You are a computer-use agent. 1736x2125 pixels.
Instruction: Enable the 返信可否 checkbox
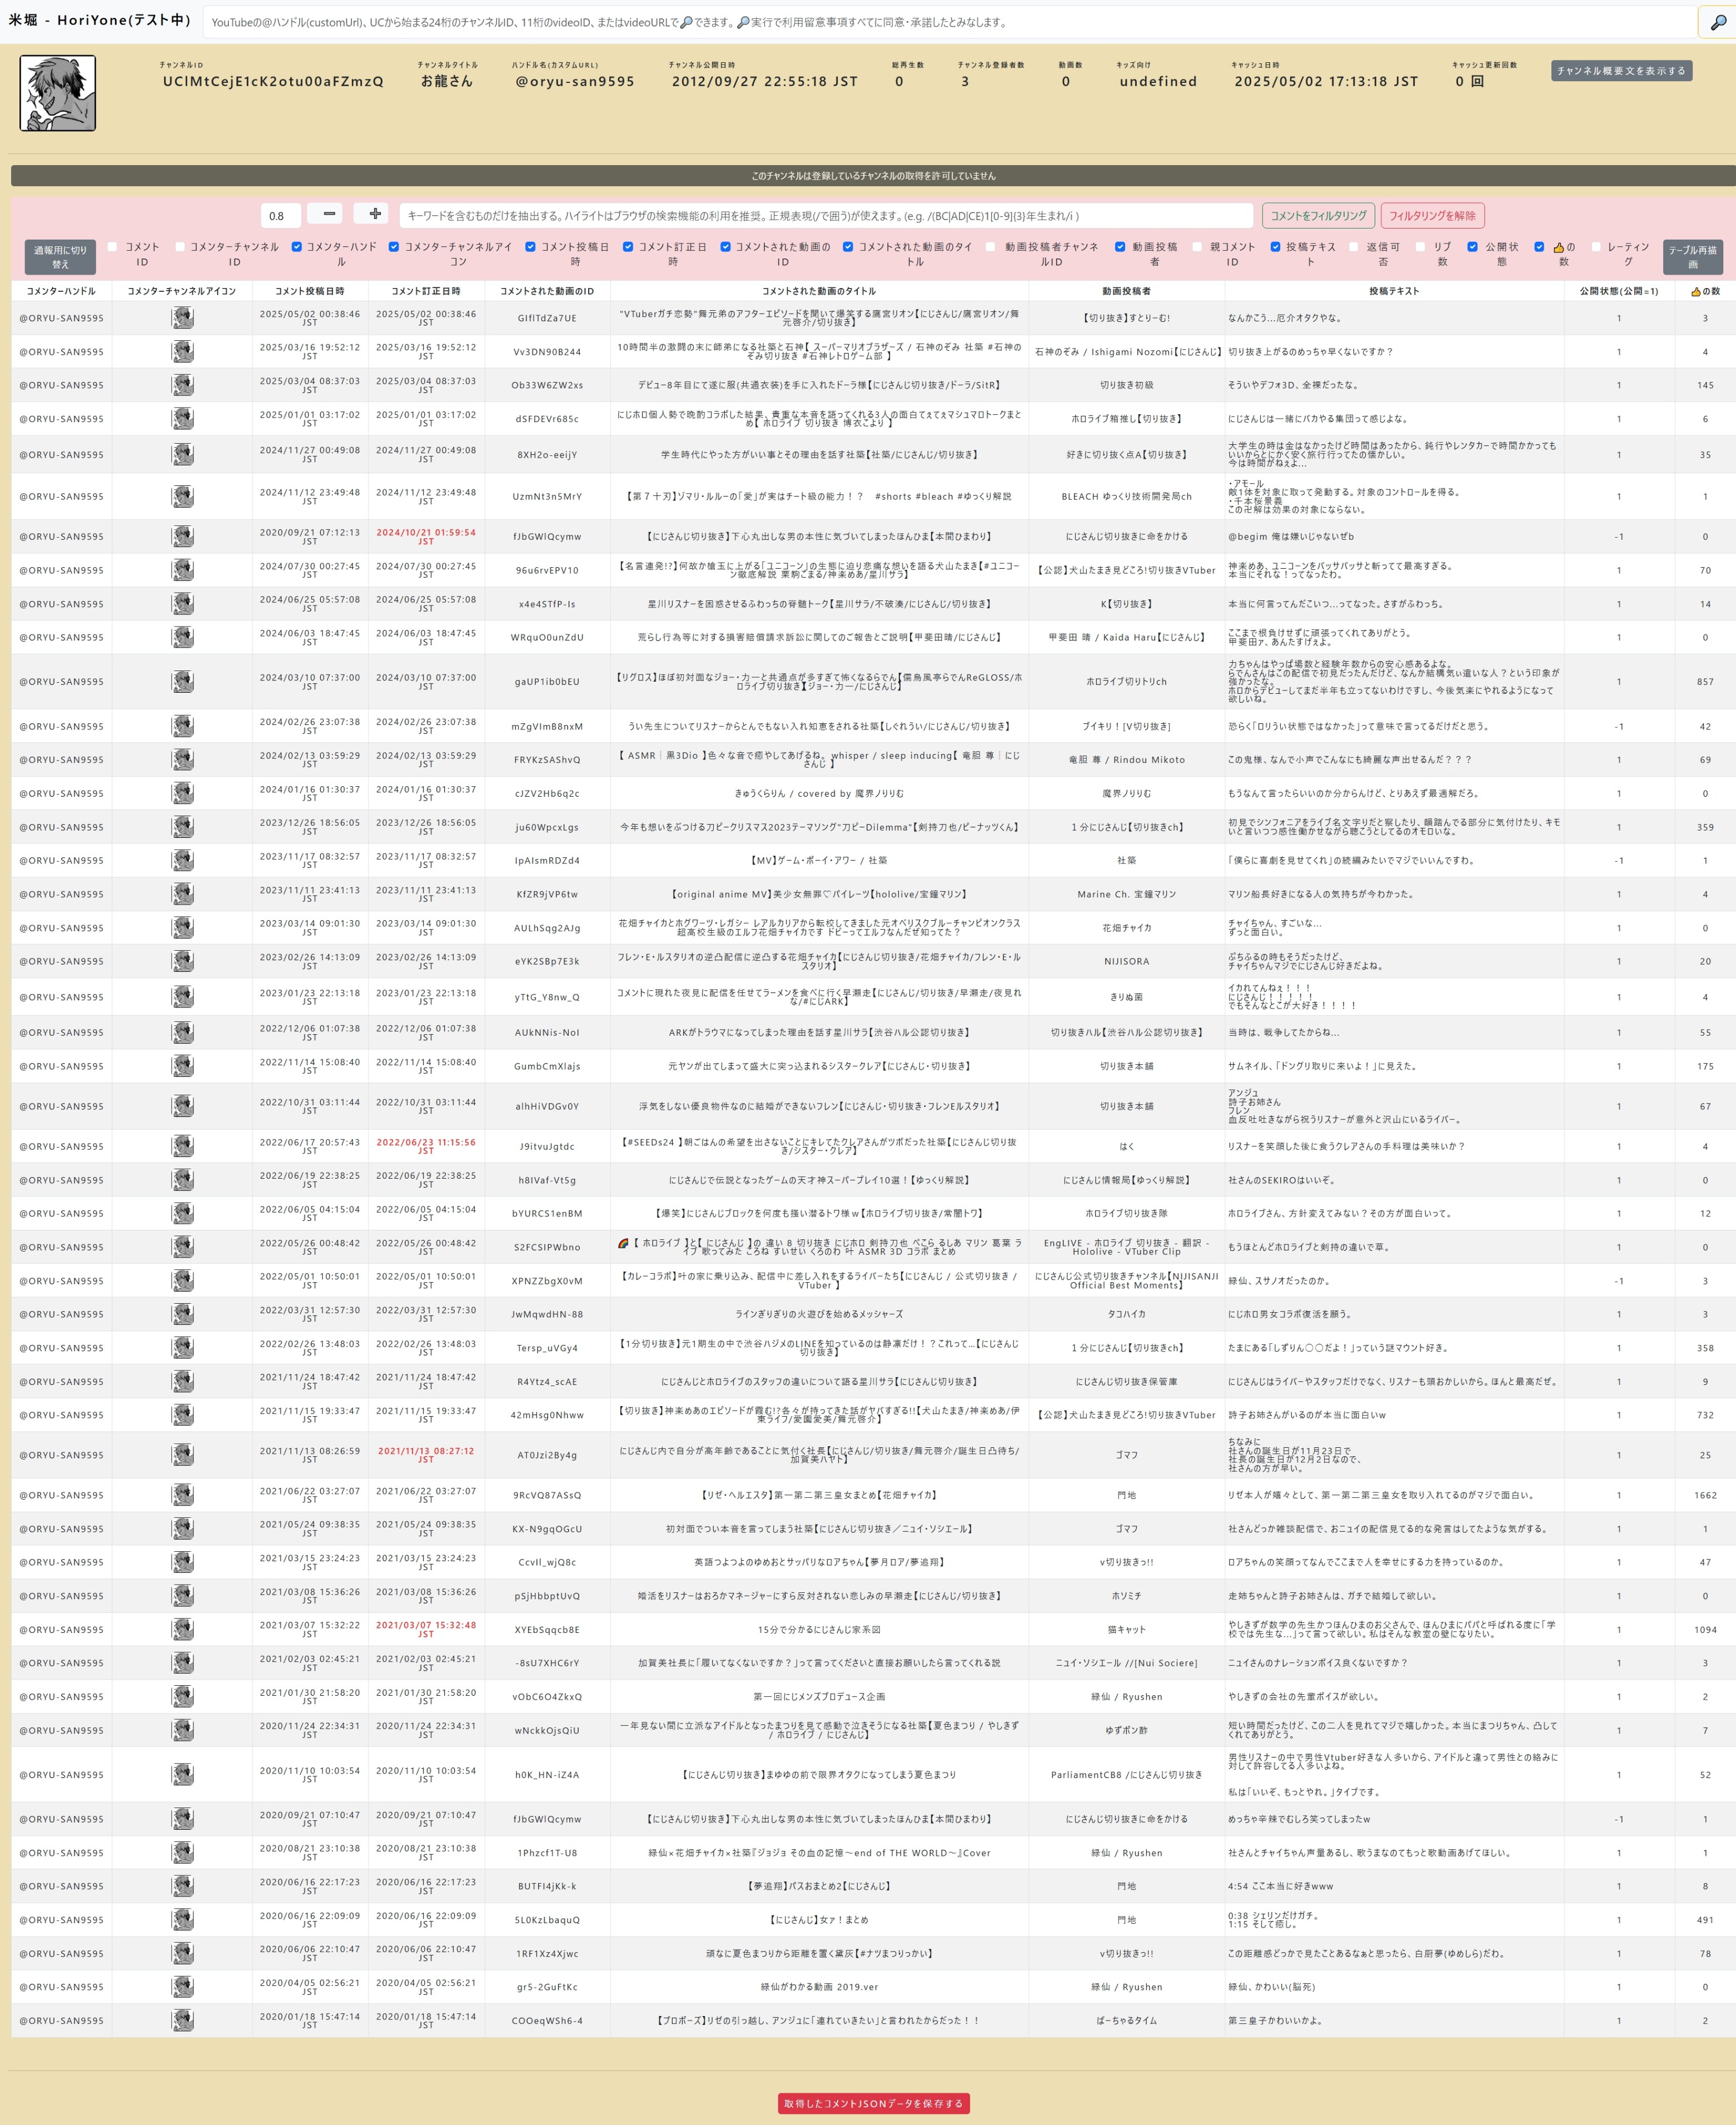[x=1354, y=247]
